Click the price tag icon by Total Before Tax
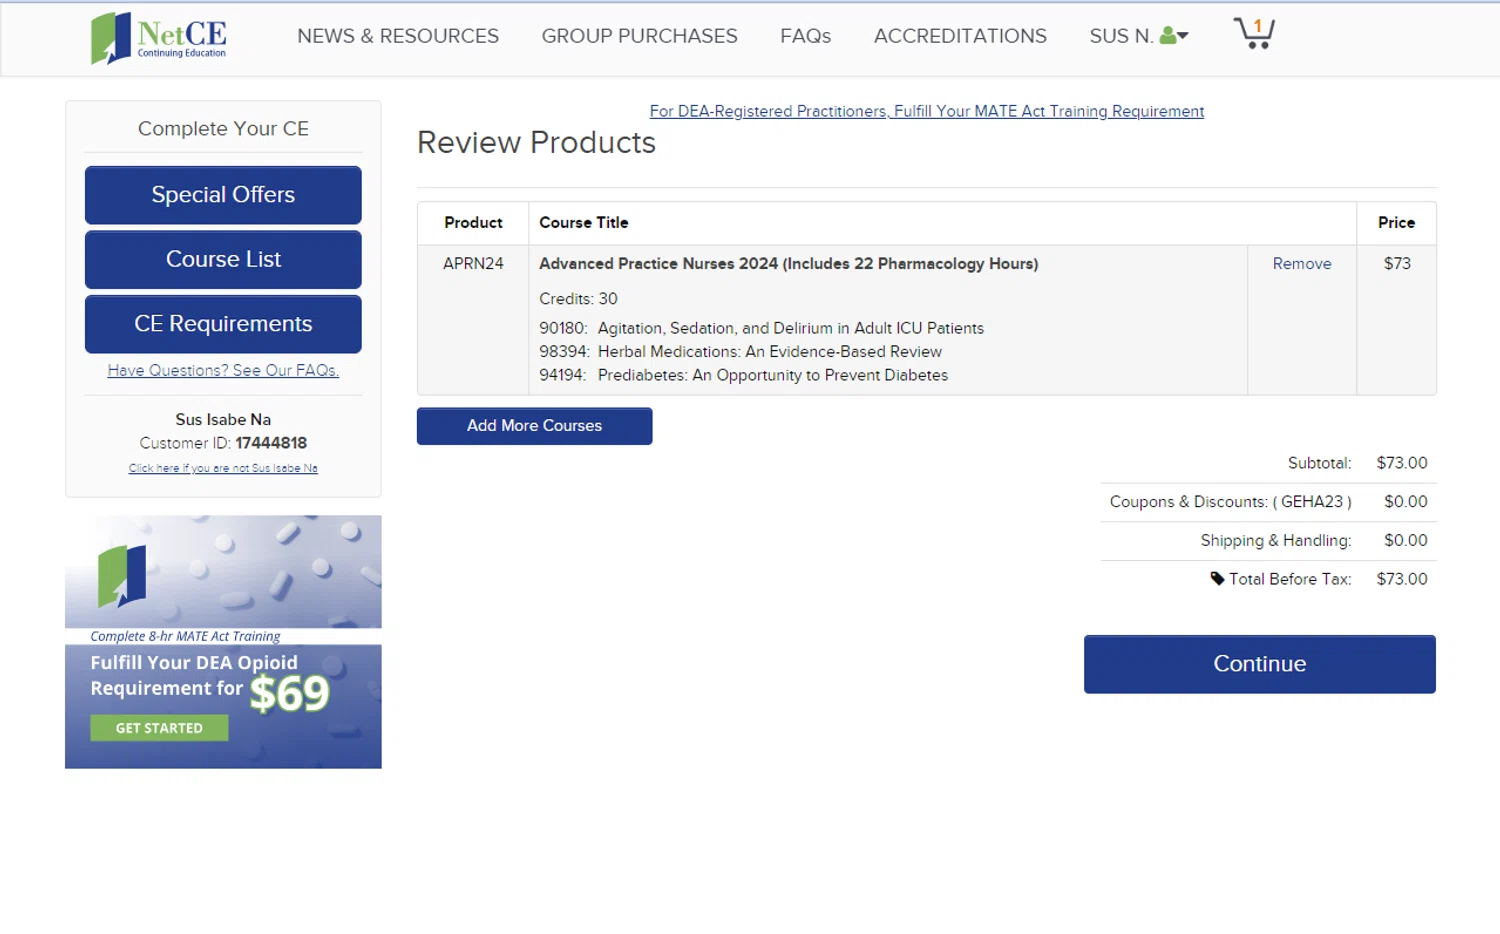Viewport: 1500px width, 934px height. point(1217,579)
